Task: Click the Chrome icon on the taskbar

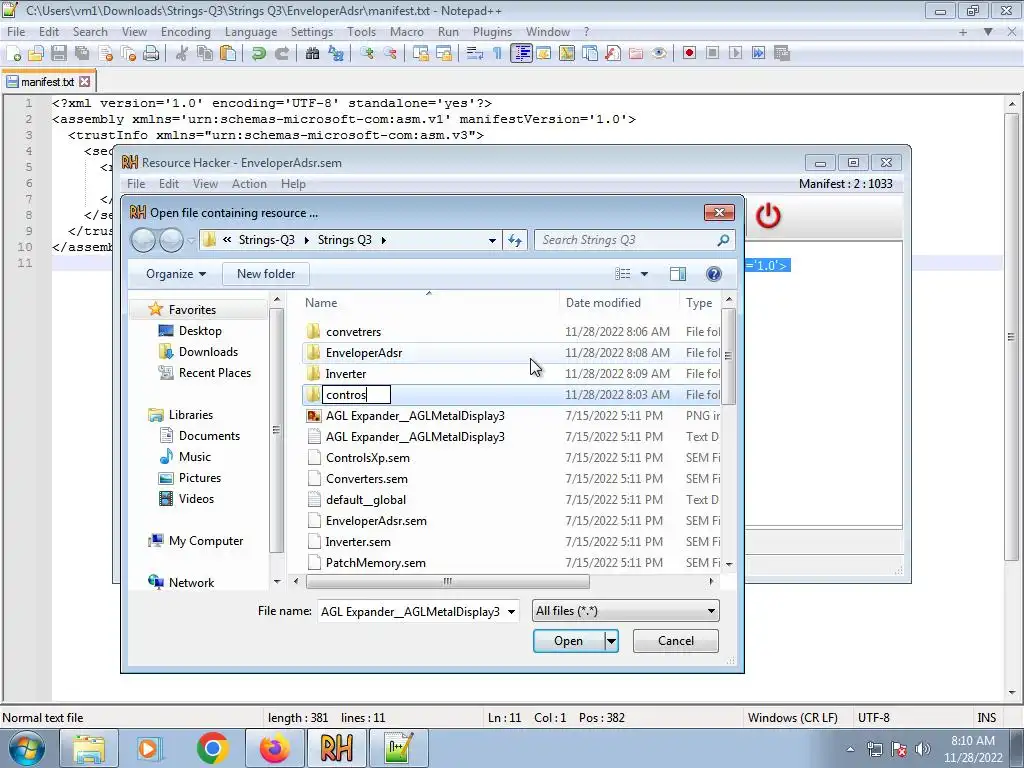Action: (x=212, y=748)
